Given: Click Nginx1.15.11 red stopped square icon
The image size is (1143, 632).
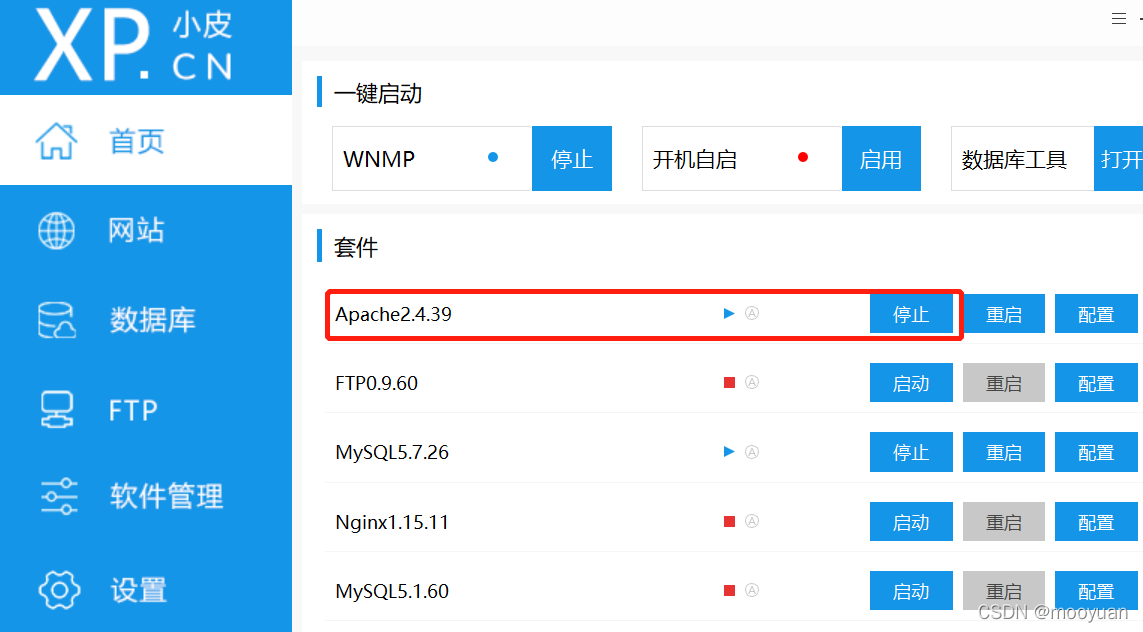Looking at the screenshot, I should [x=729, y=521].
